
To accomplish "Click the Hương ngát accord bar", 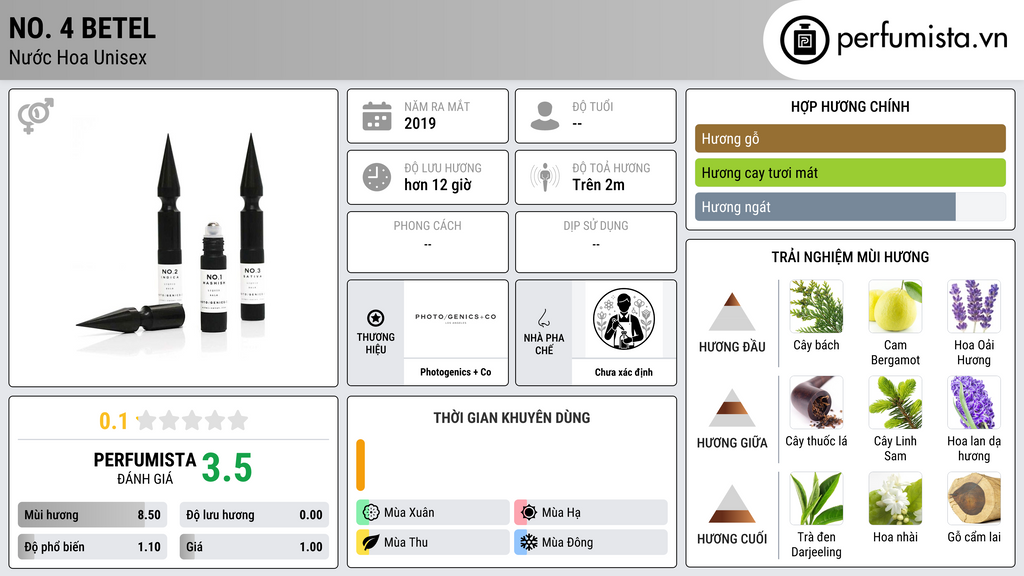I will [x=850, y=207].
